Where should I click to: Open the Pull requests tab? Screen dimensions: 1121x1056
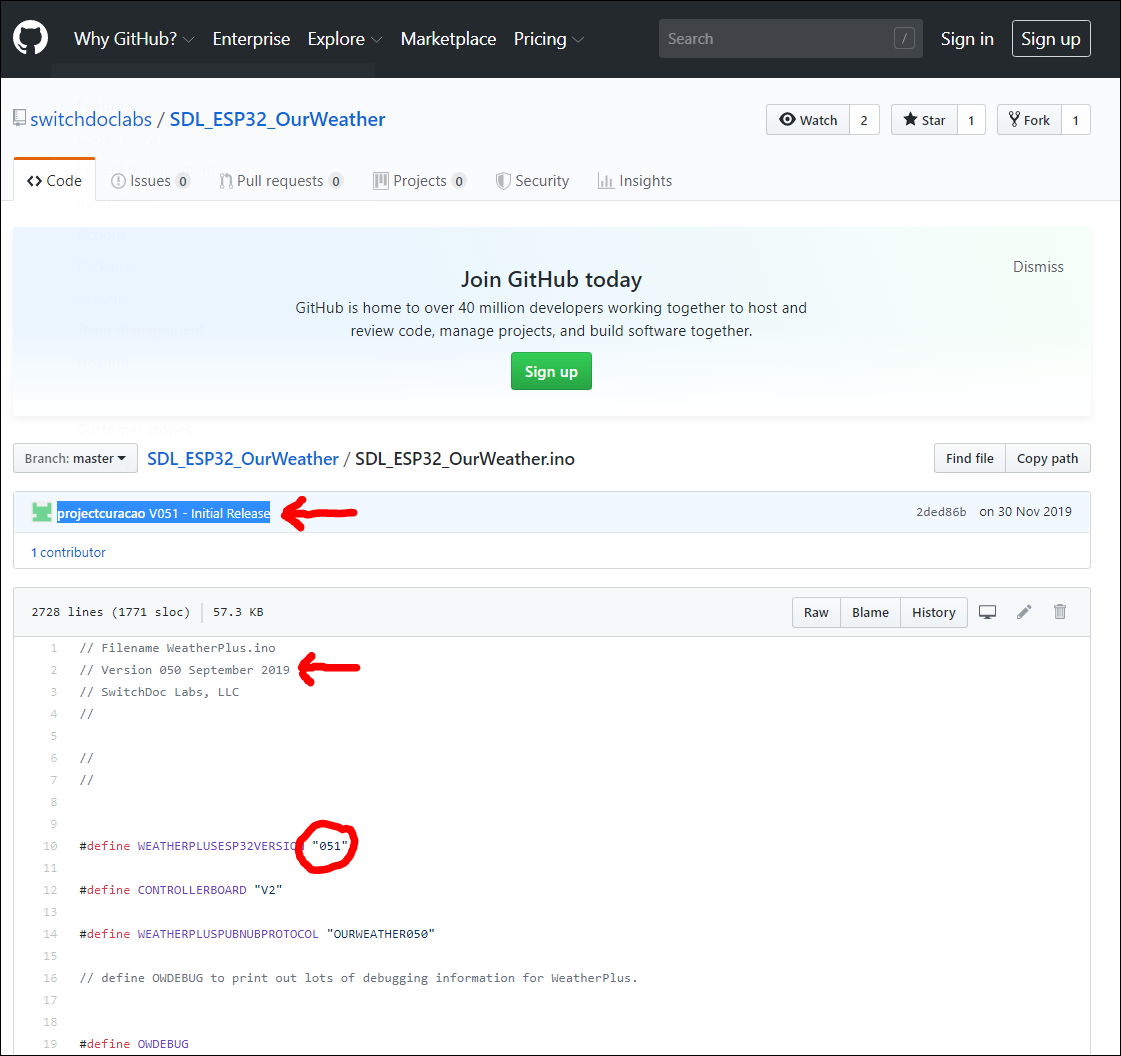281,181
